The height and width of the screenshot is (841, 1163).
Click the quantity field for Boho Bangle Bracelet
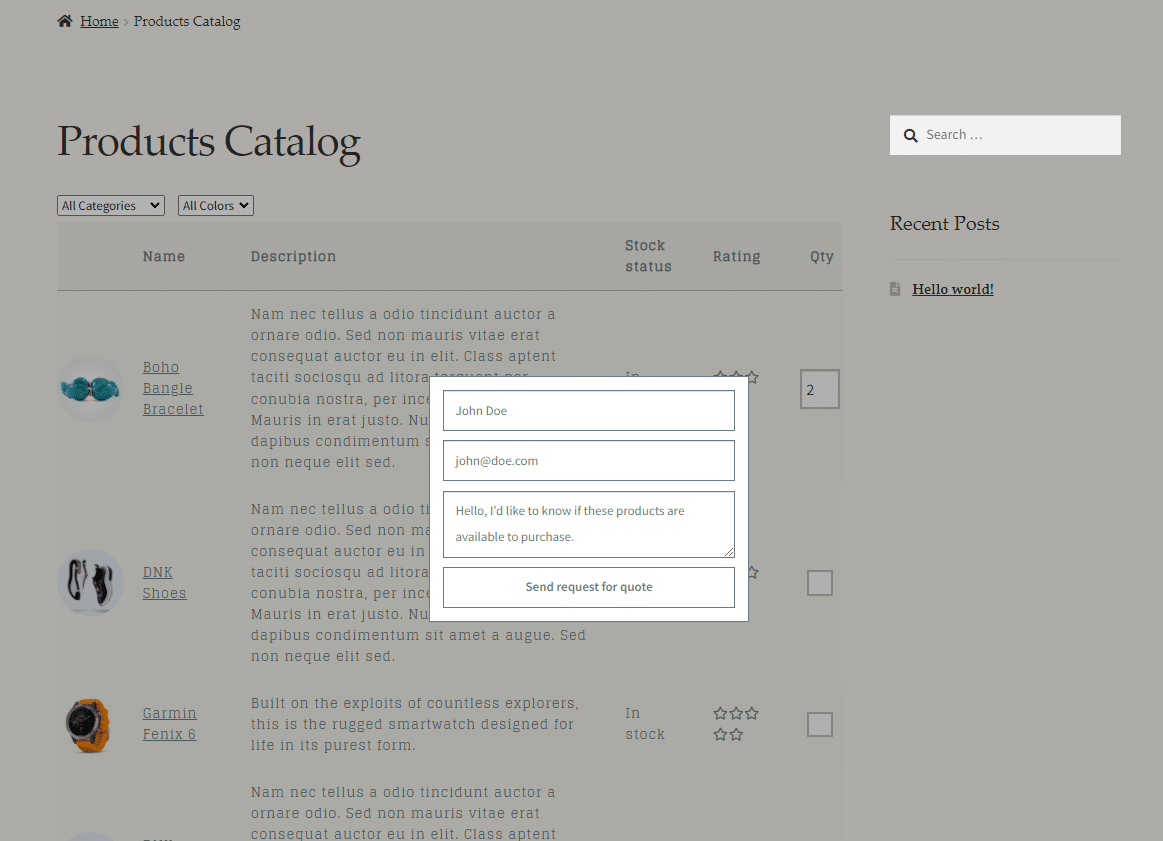(x=820, y=389)
